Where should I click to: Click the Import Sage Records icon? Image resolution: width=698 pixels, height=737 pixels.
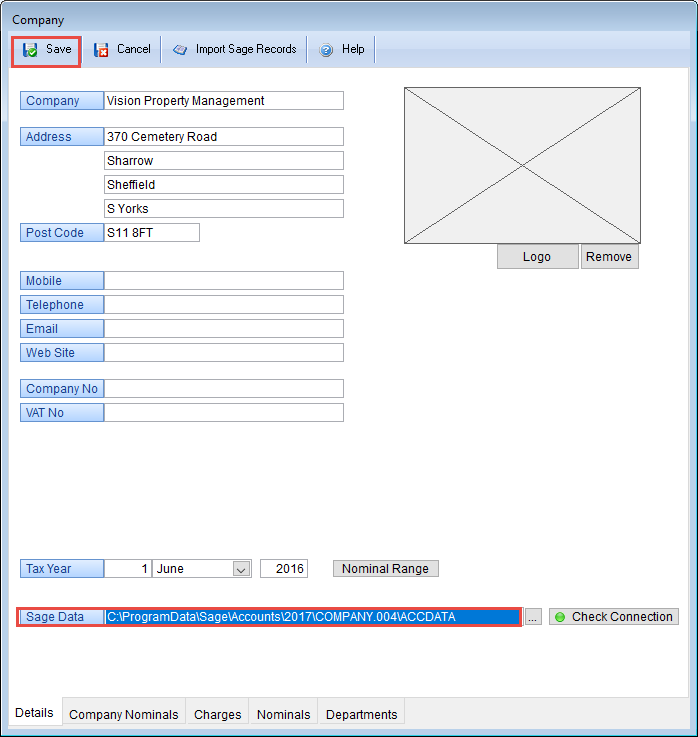[x=180, y=49]
